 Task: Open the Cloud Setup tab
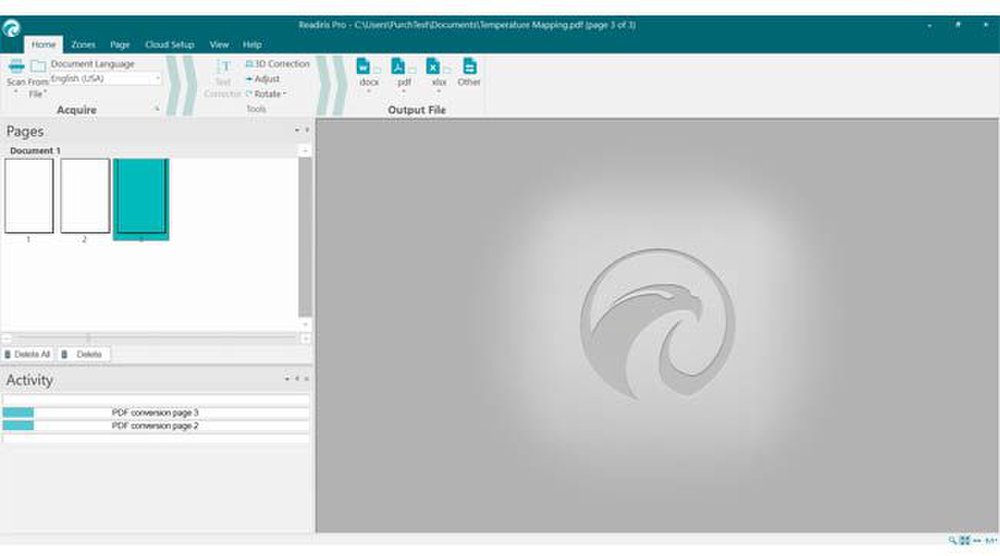coord(169,45)
